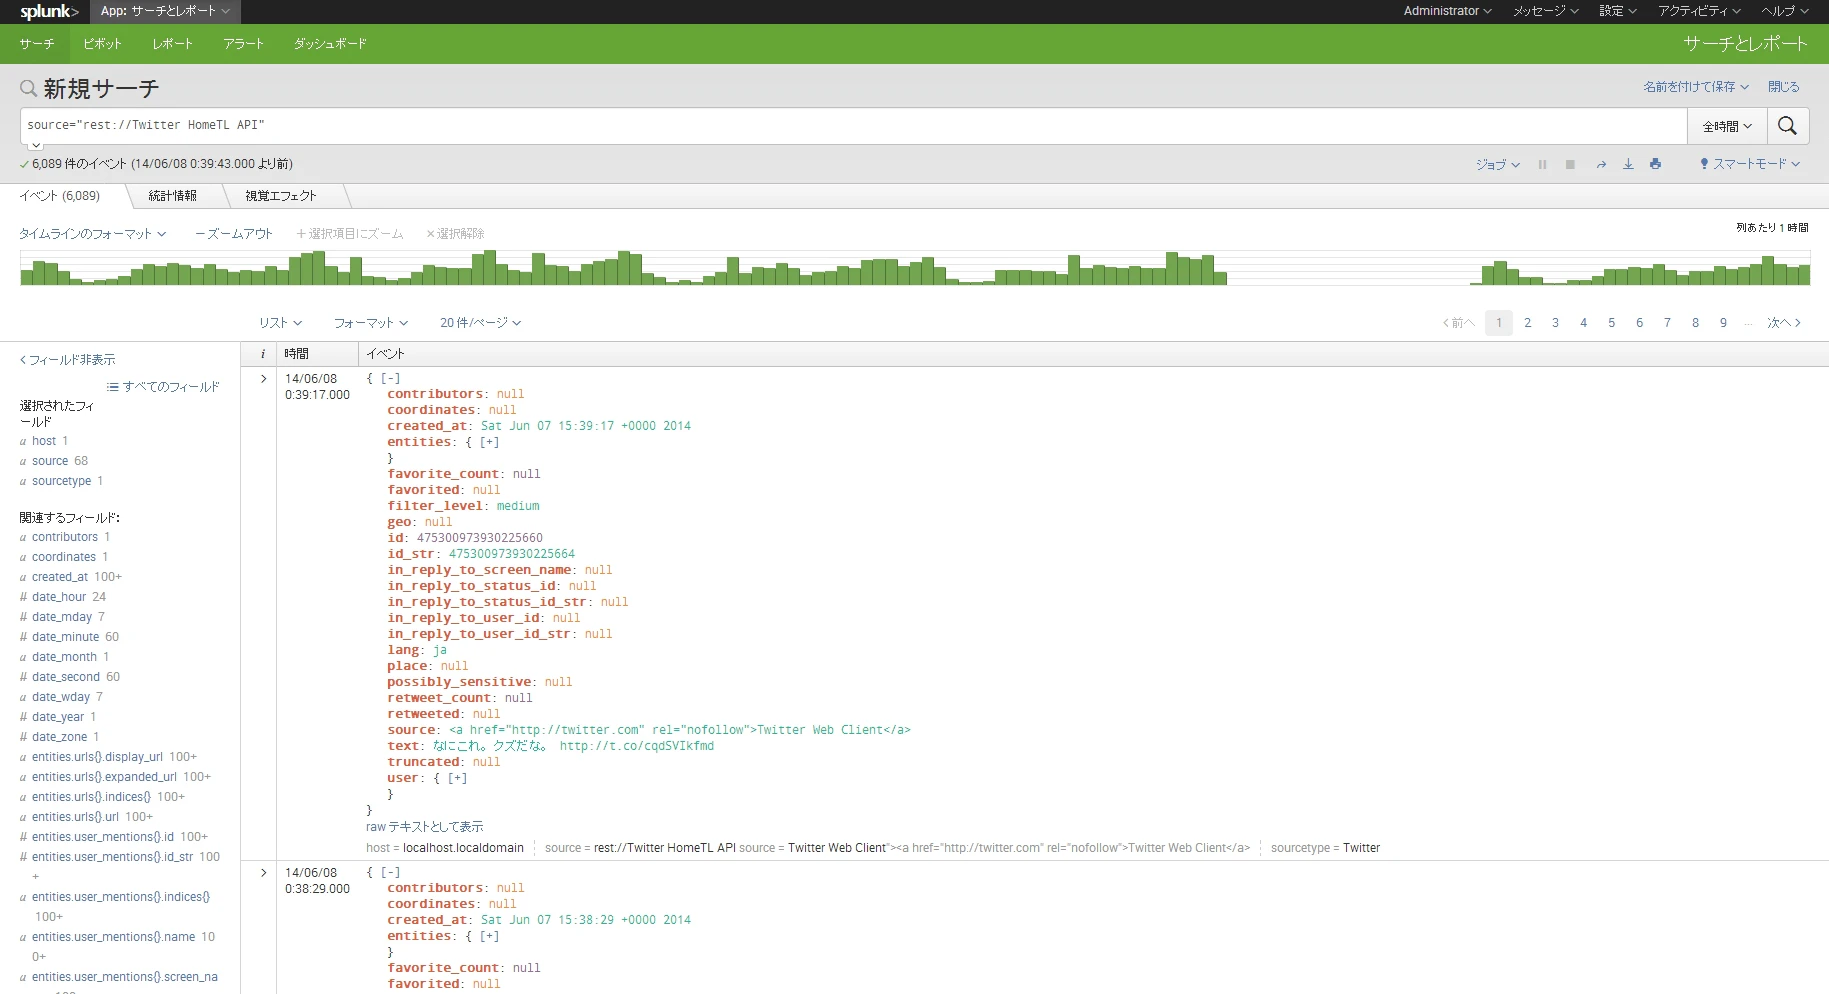Click the 閉じる link
Viewport: 1829px width, 994px height.
pos(1783,87)
